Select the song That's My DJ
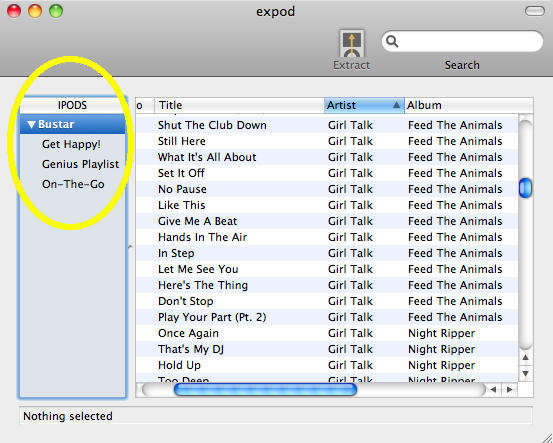Image resolution: width=553 pixels, height=443 pixels. tap(191, 350)
